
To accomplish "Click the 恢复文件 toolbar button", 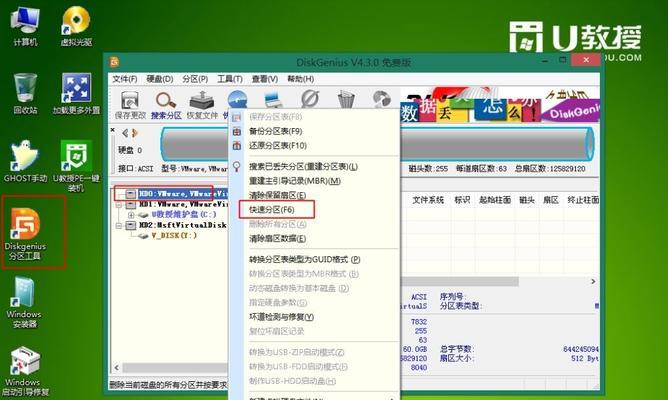I will [202, 105].
